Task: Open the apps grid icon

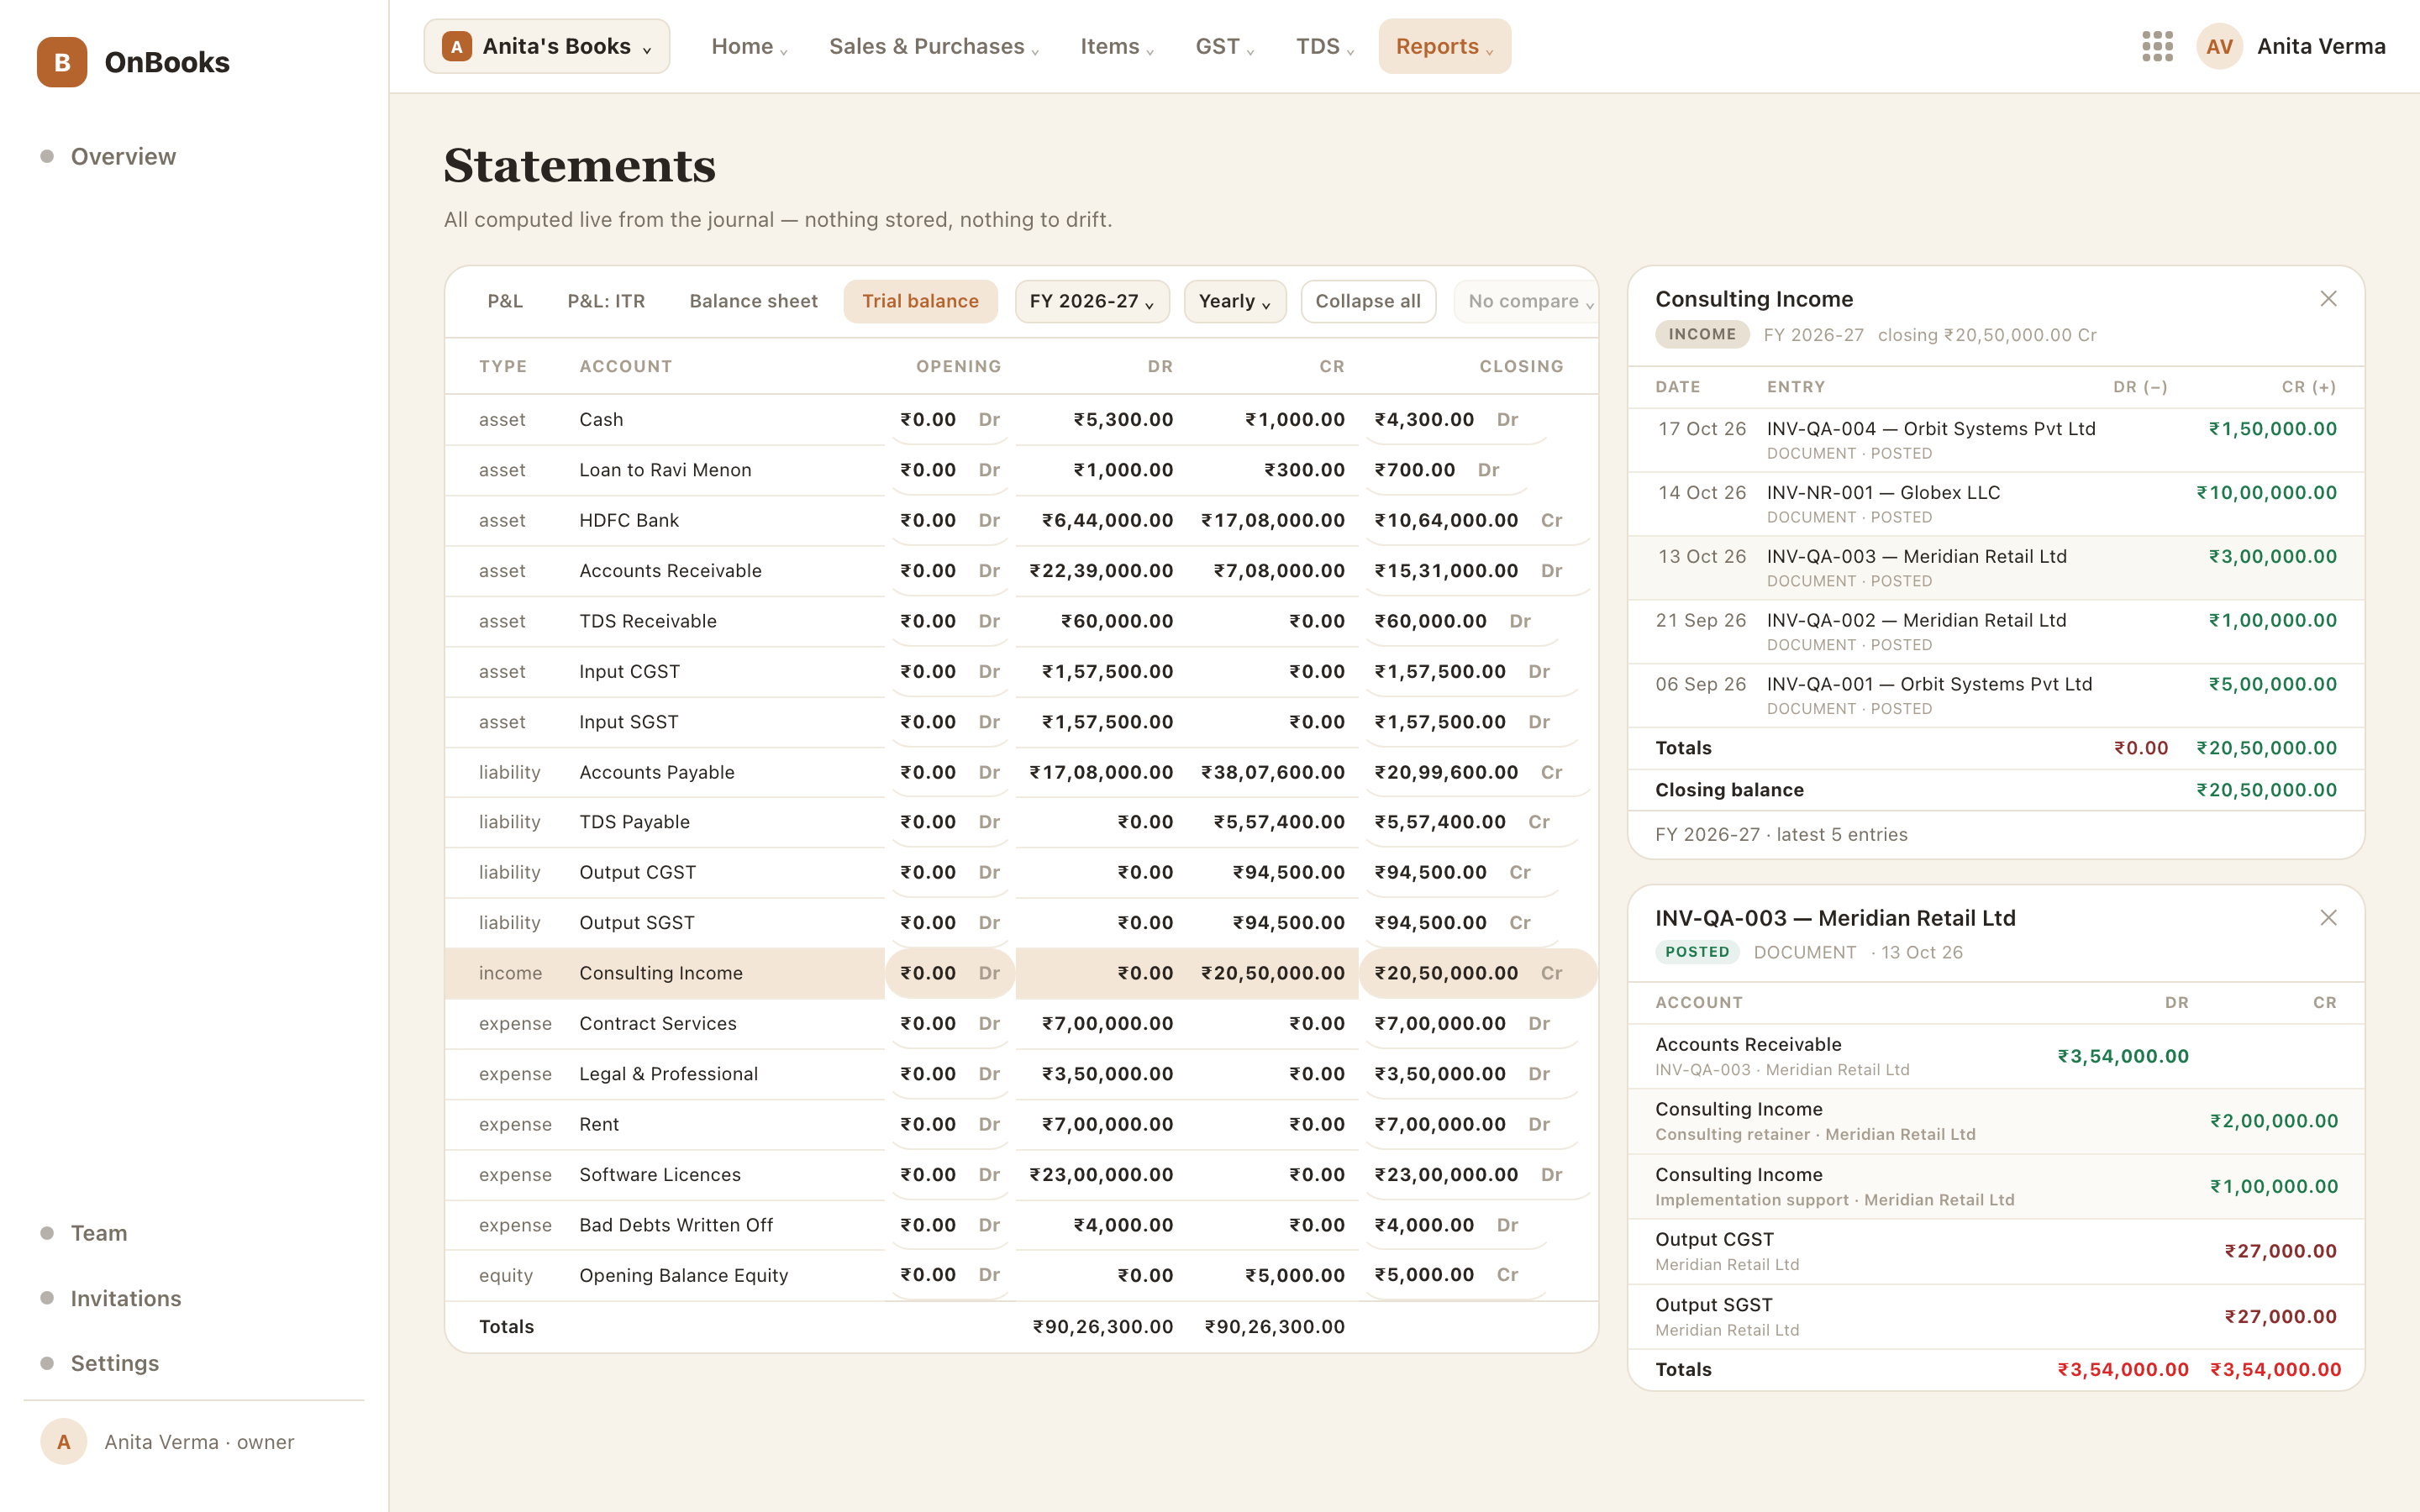Action: pos(2157,46)
